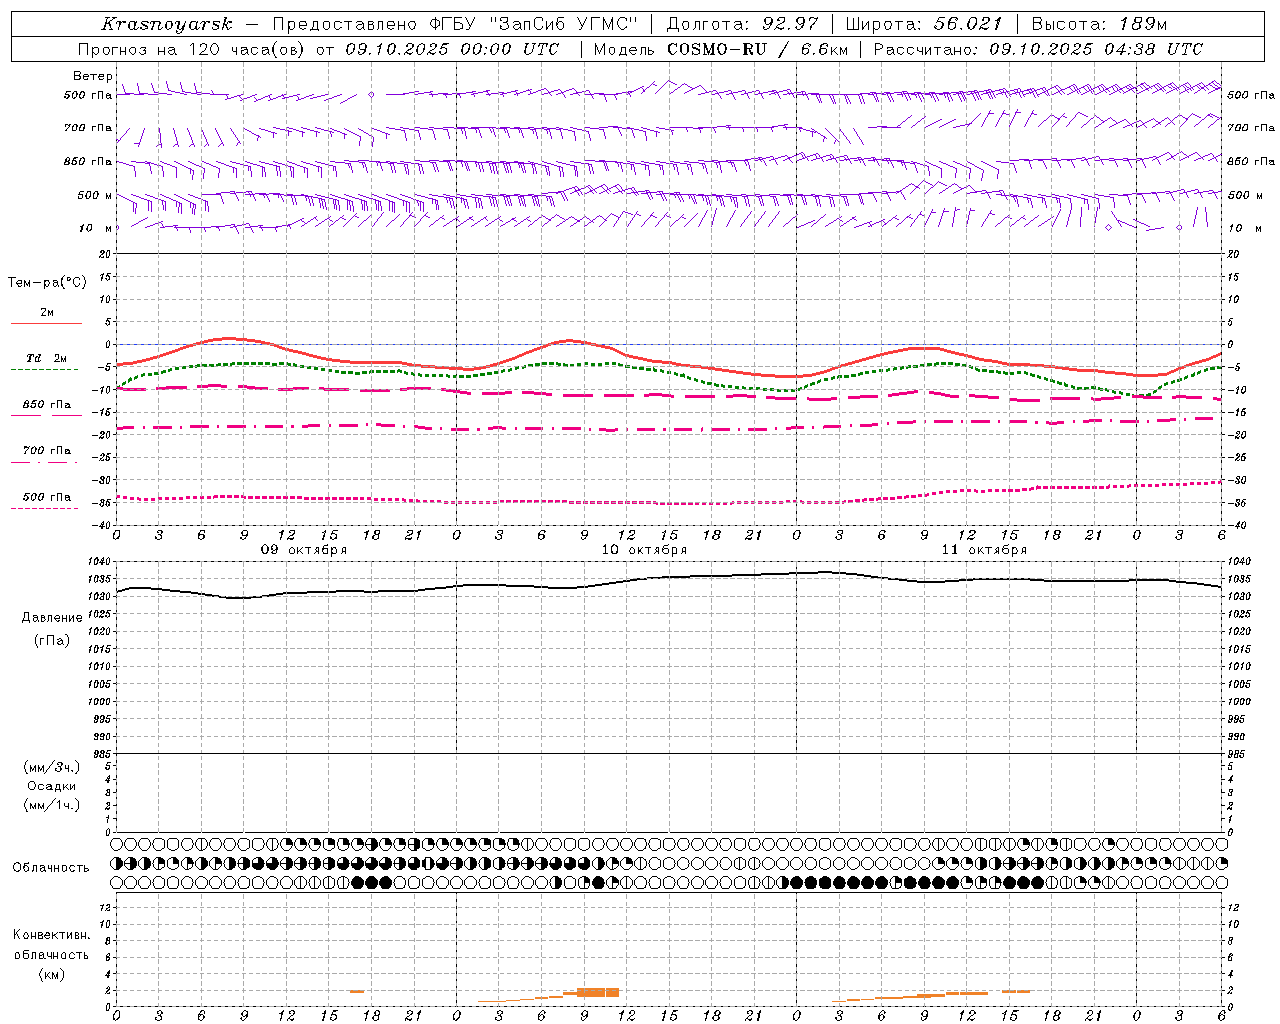The width and height of the screenshot is (1280, 1024).
Task: Click the Долгота: 92.97 value
Action: 742,24
